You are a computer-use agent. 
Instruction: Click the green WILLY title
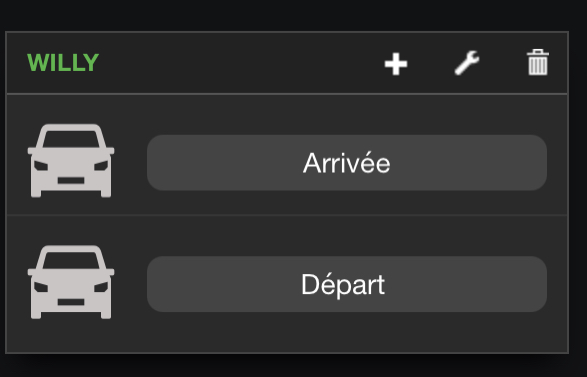pos(63,63)
